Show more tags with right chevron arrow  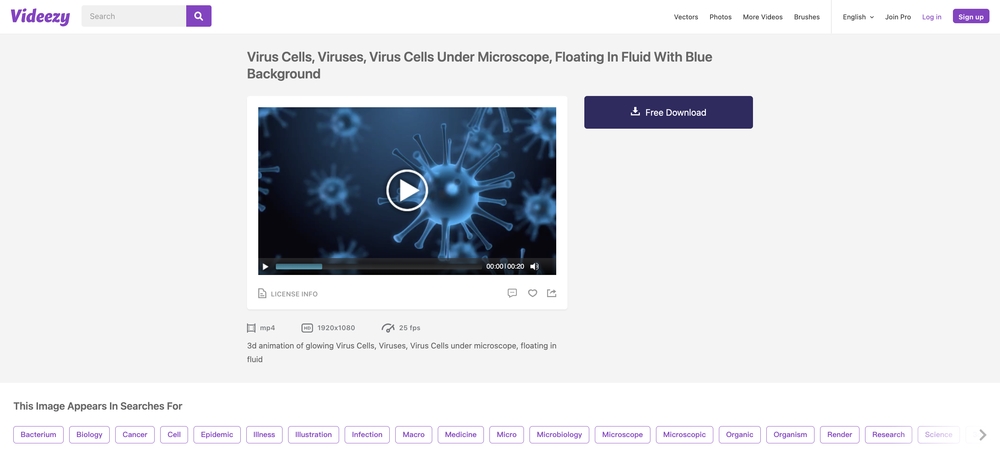(x=983, y=435)
